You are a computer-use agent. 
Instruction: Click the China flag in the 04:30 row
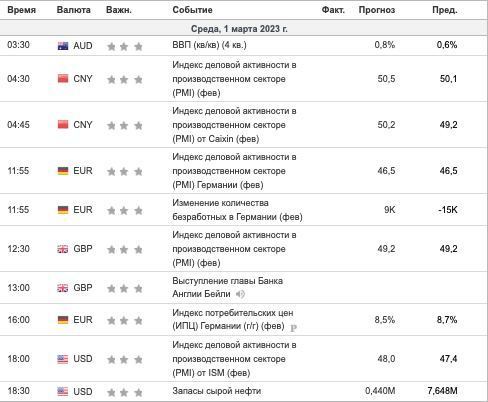63,79
